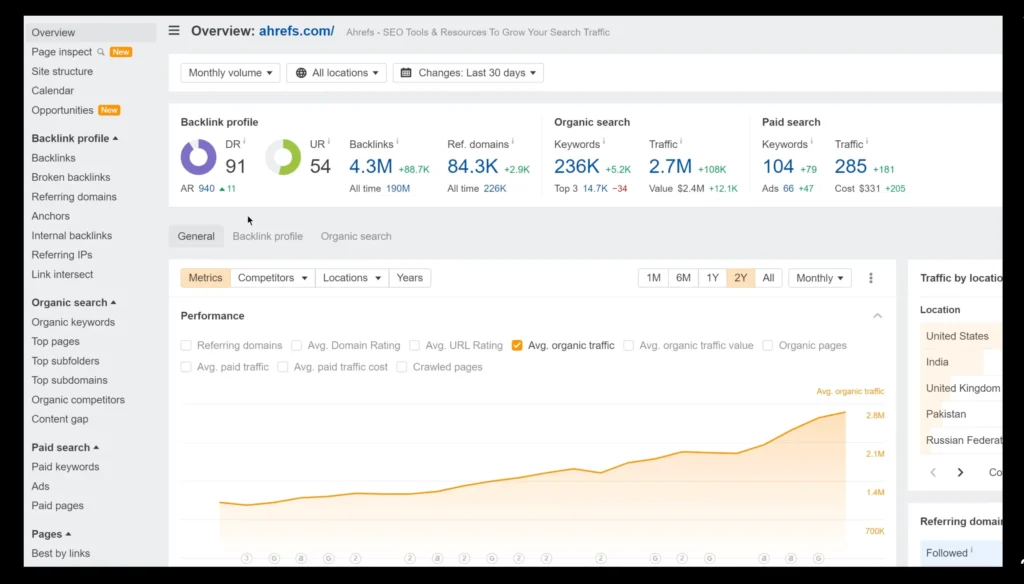Click the magnifier icon beside Page inspect
Screen dimensions: 1024x584
101,52
